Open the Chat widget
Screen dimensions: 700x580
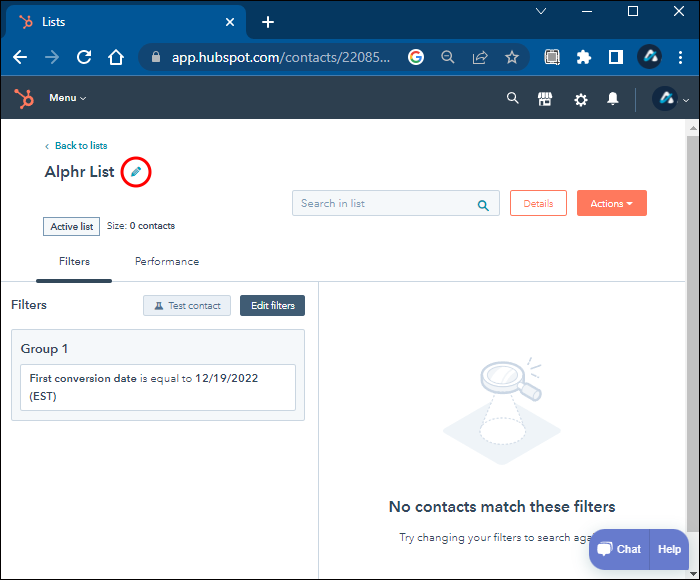click(619, 549)
